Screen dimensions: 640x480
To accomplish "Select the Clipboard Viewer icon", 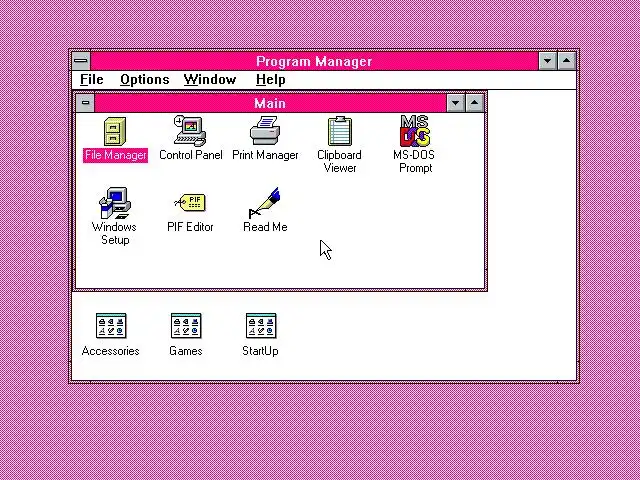I will [x=340, y=131].
